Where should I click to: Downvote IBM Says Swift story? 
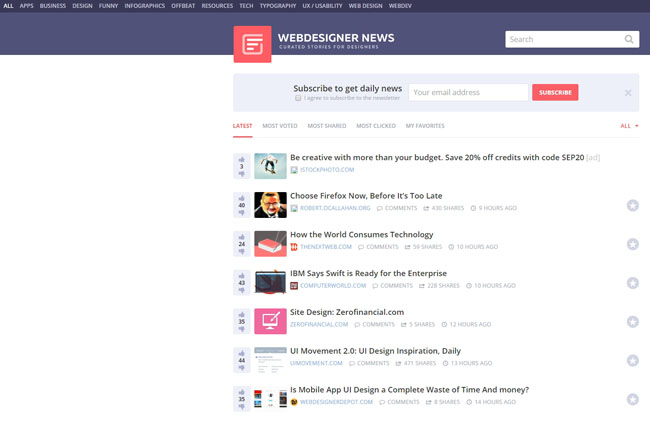point(242,290)
